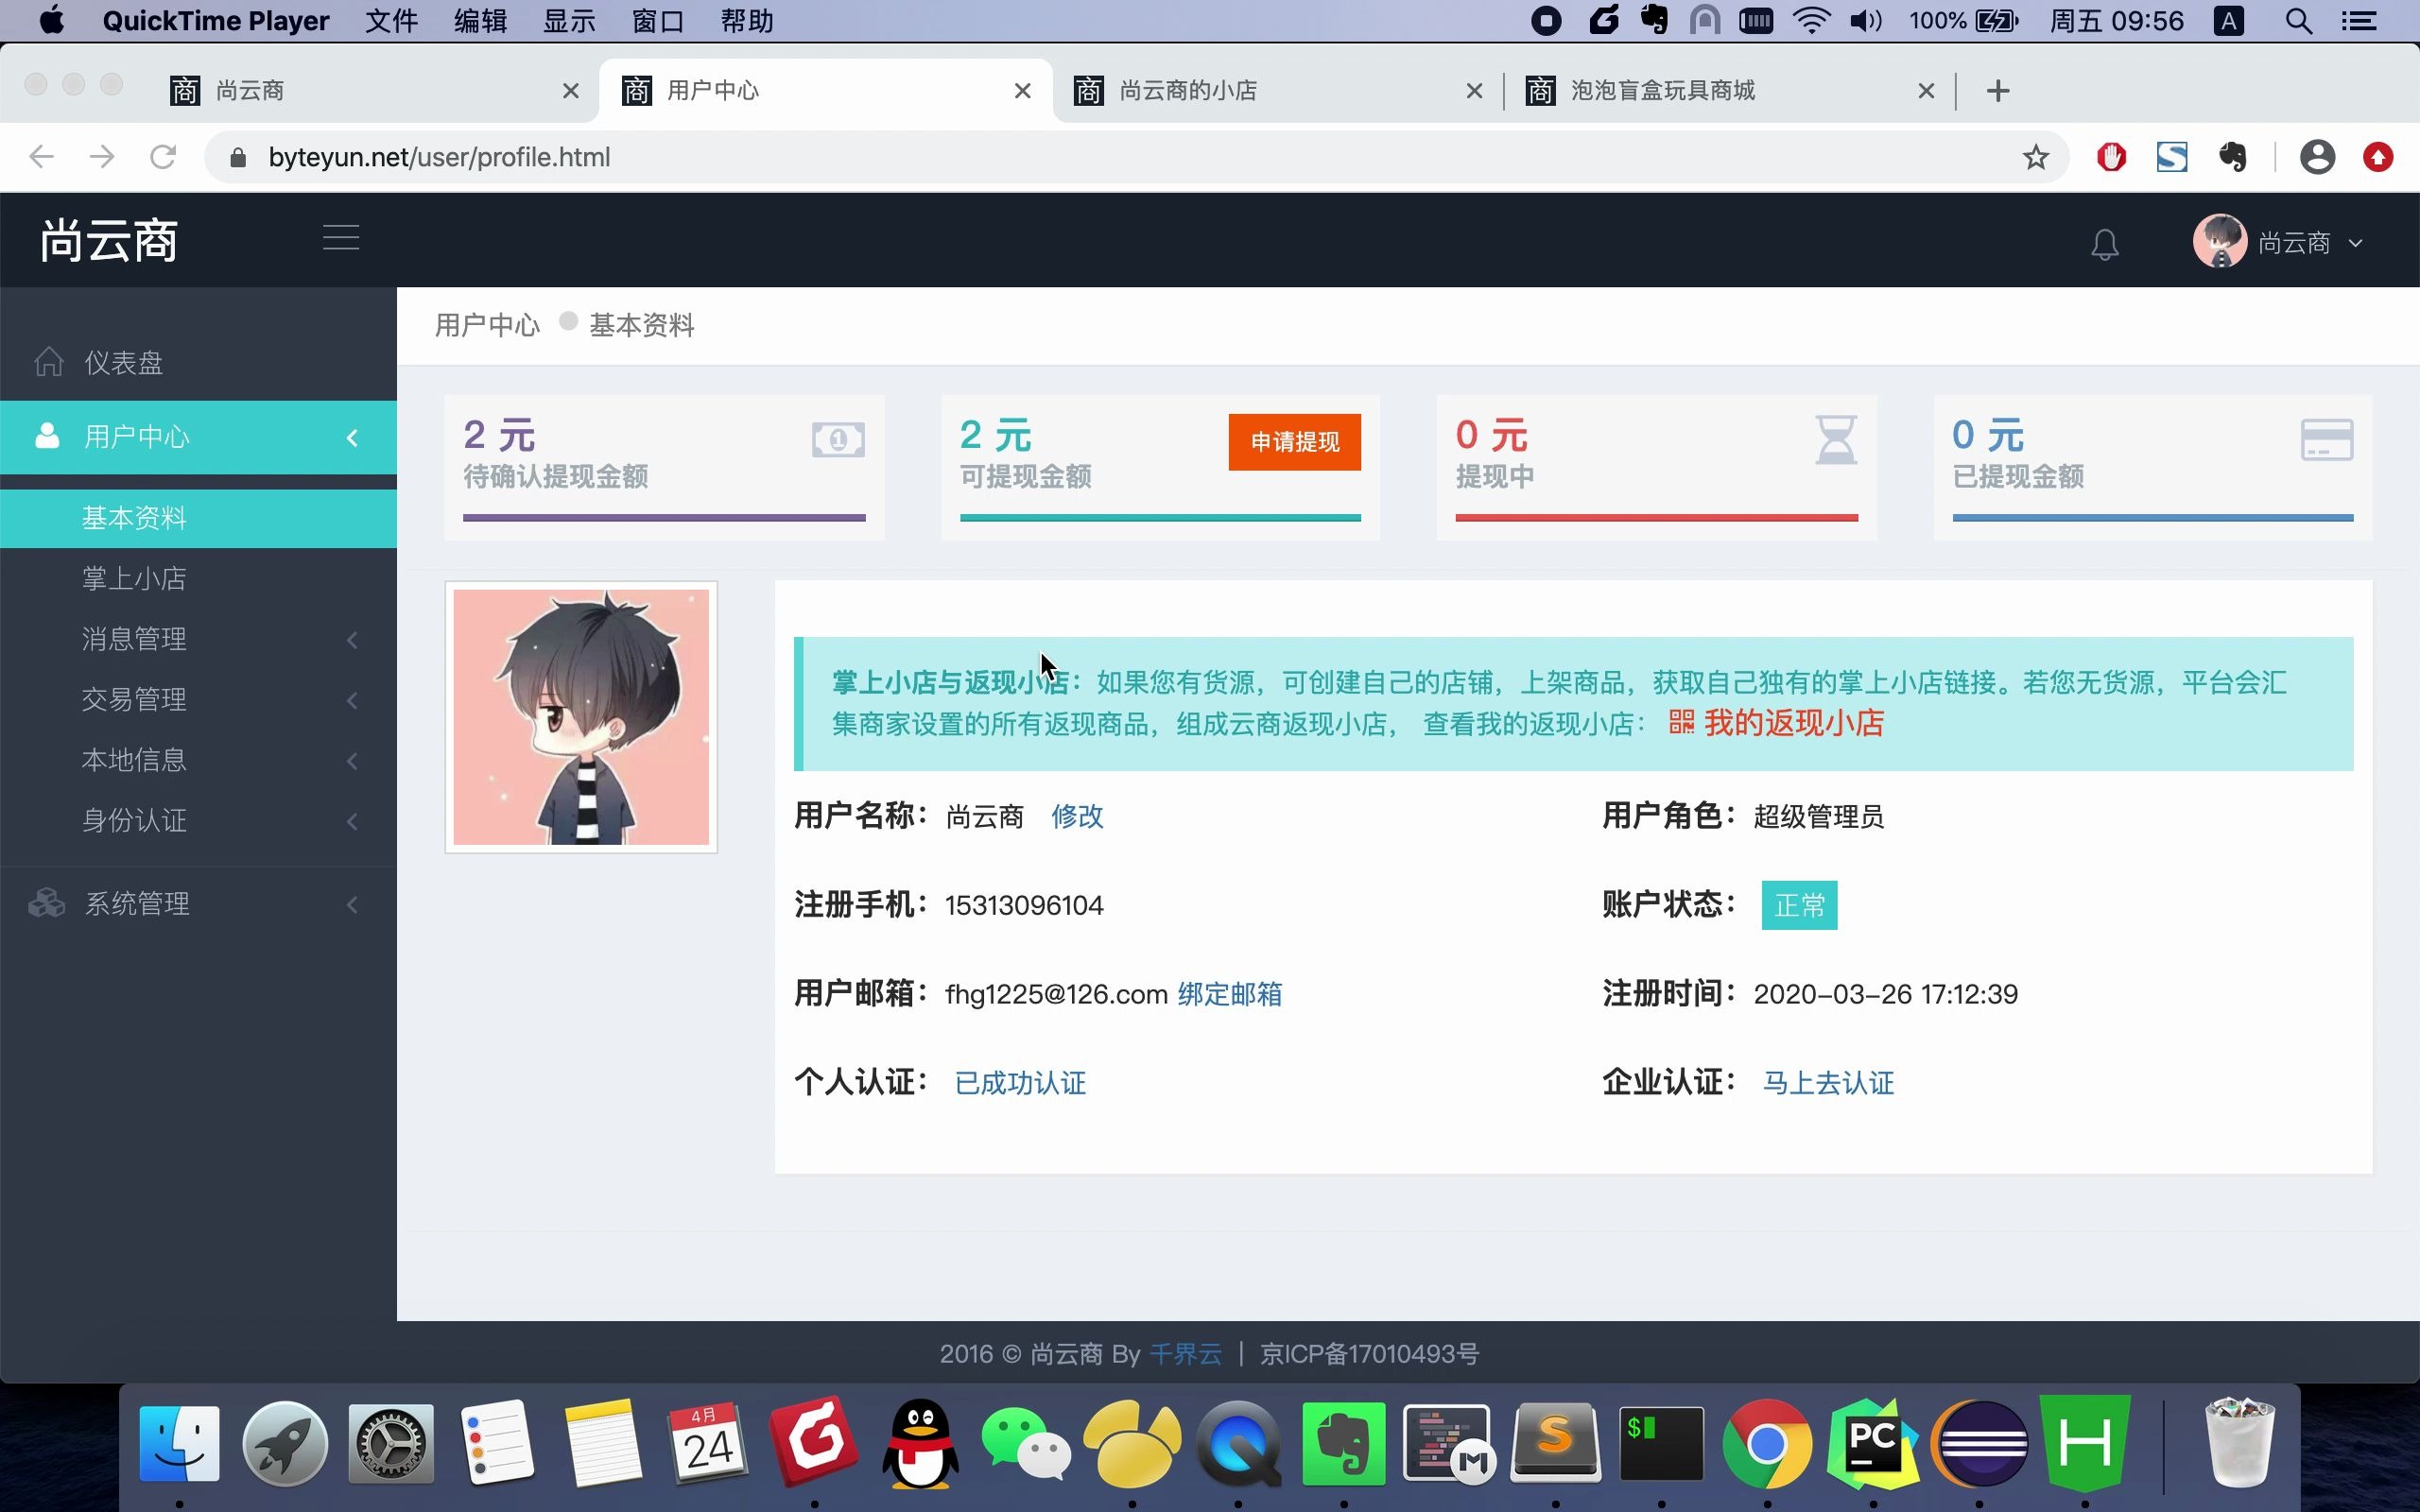Expand the 交易管理 sidebar section
This screenshot has height=1512, width=2420.
(x=133, y=699)
